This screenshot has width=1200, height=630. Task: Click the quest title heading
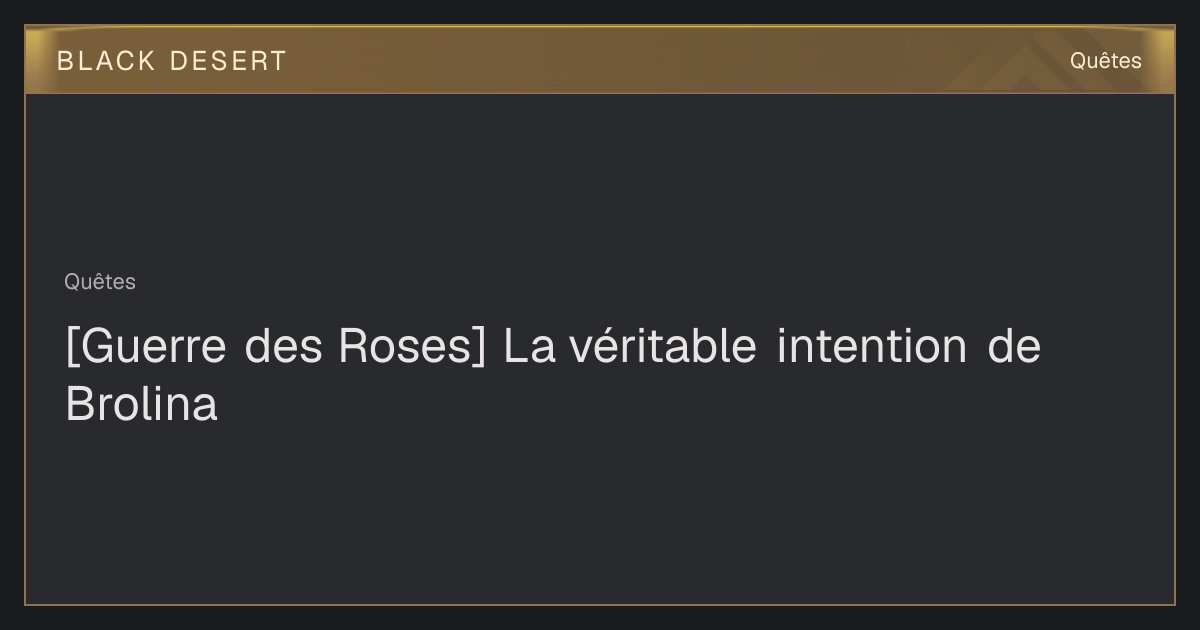pos(553,376)
